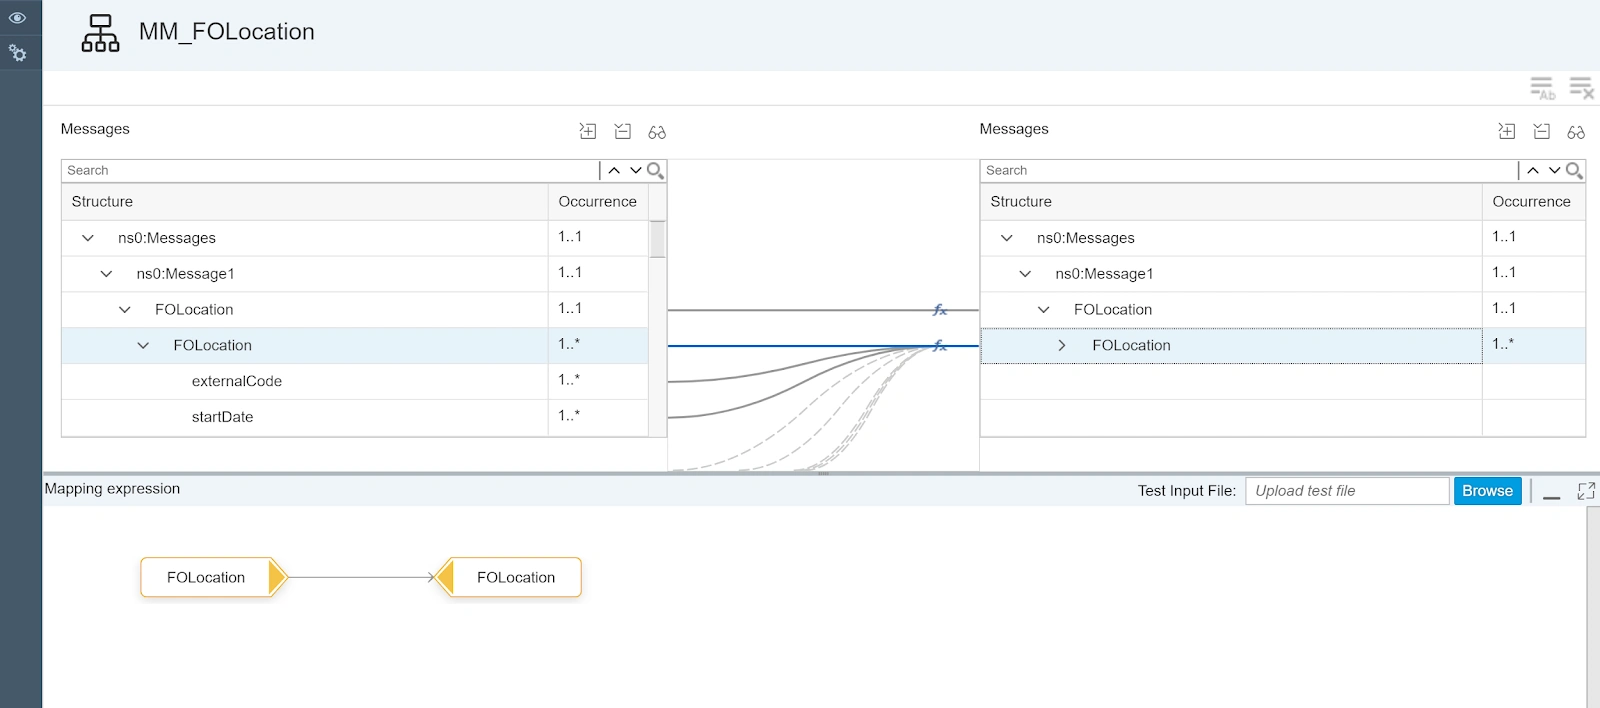Click target search magnifier icon
Image resolution: width=1600 pixels, height=708 pixels.
pos(1574,171)
